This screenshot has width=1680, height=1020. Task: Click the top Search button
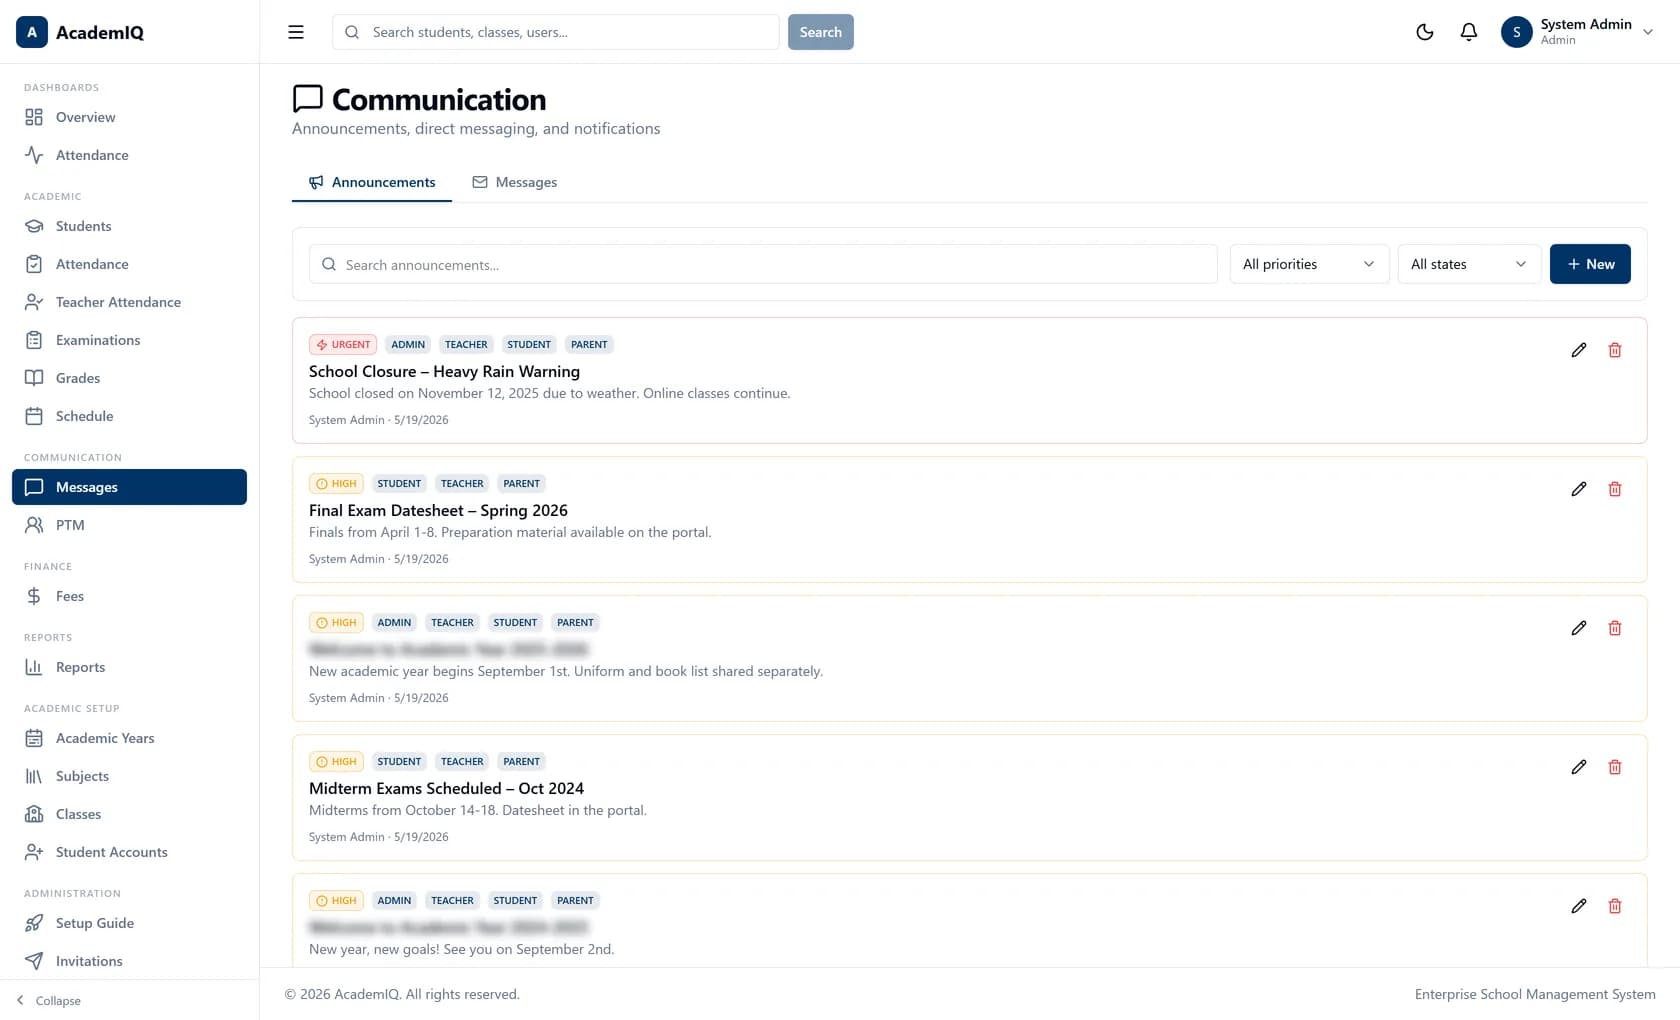tap(821, 32)
